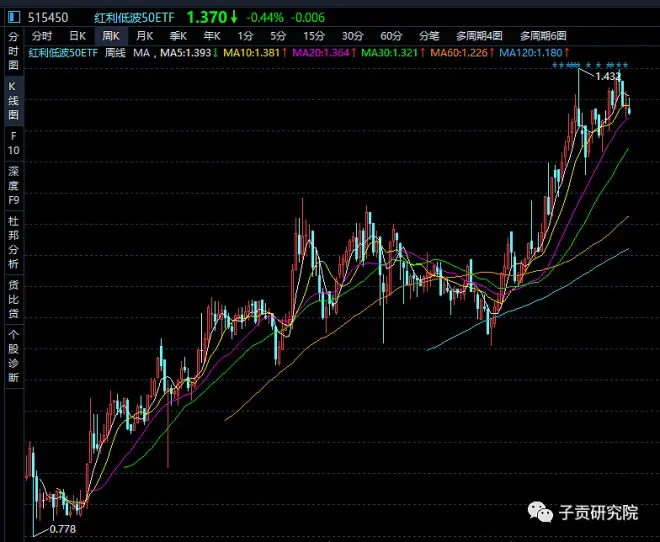Click the 0.778 low price marker

pos(62,528)
